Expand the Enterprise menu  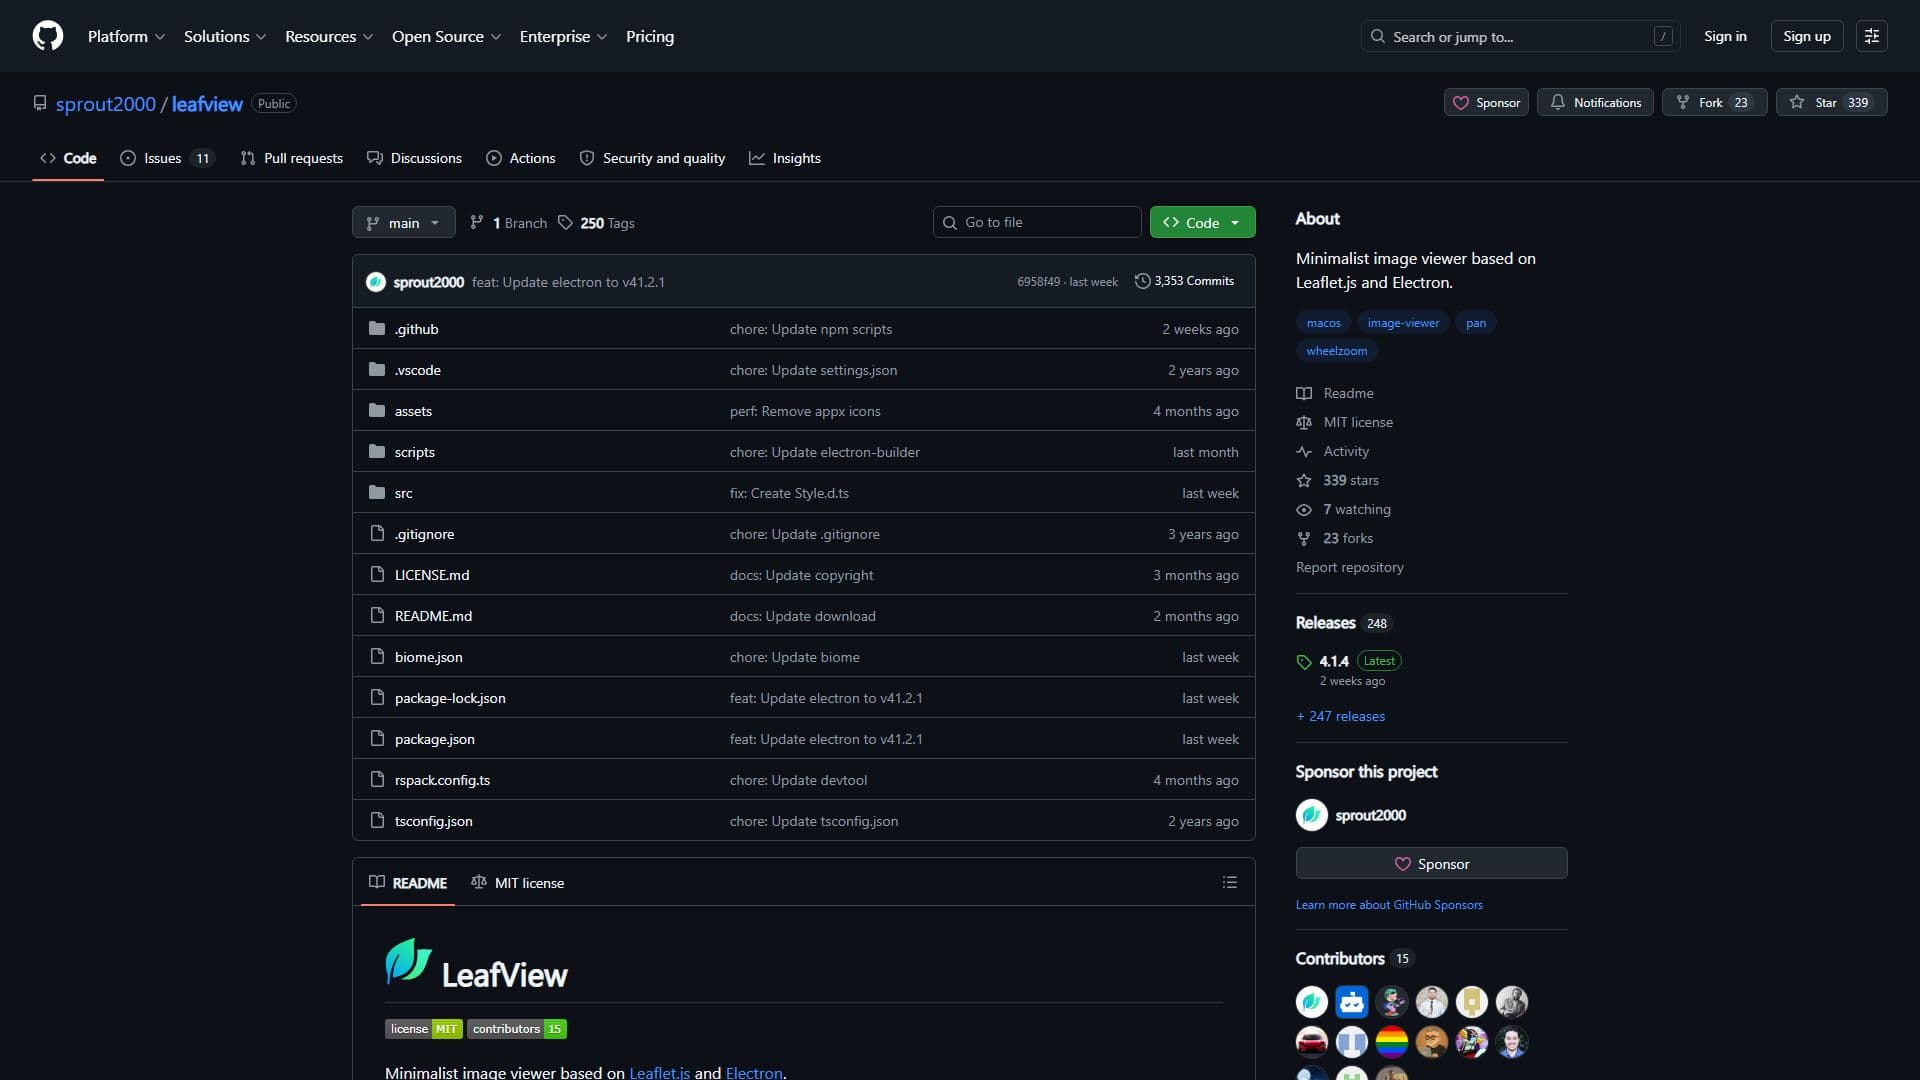click(x=563, y=36)
